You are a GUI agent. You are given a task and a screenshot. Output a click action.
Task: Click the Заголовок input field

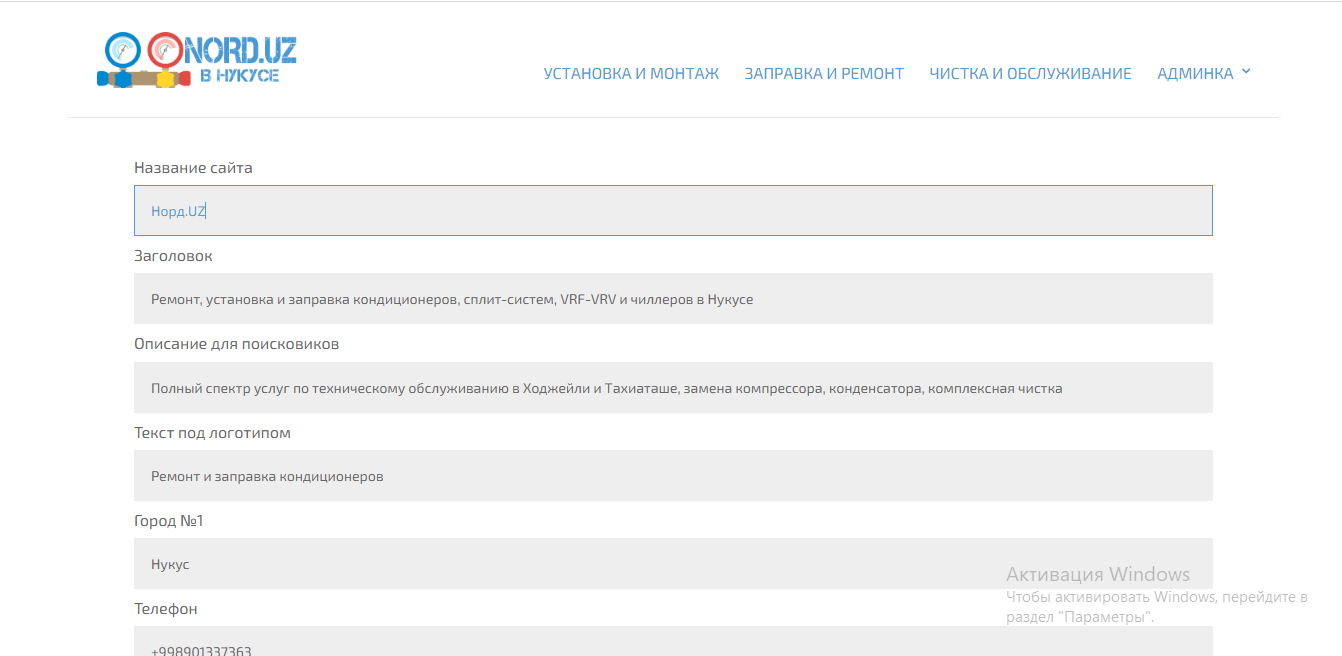[x=673, y=298]
